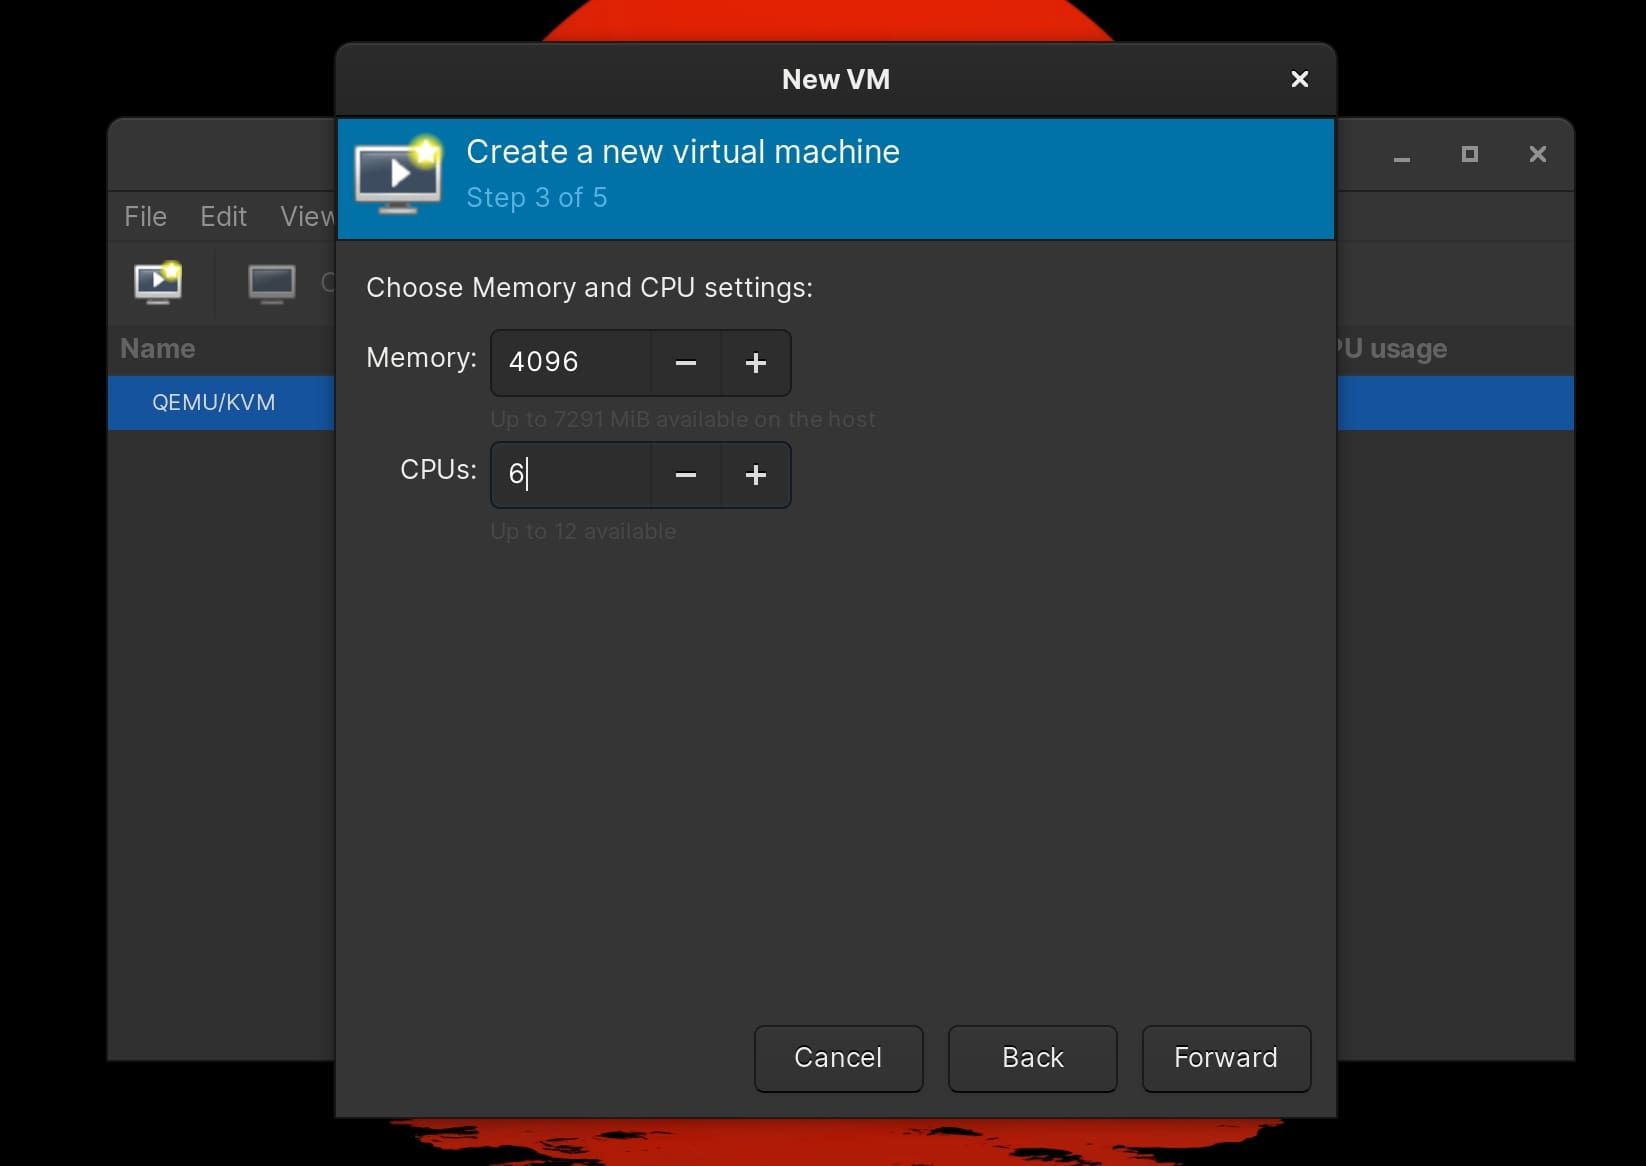This screenshot has height=1166, width=1646.
Task: Click Back to return to step 2
Action: point(1032,1058)
